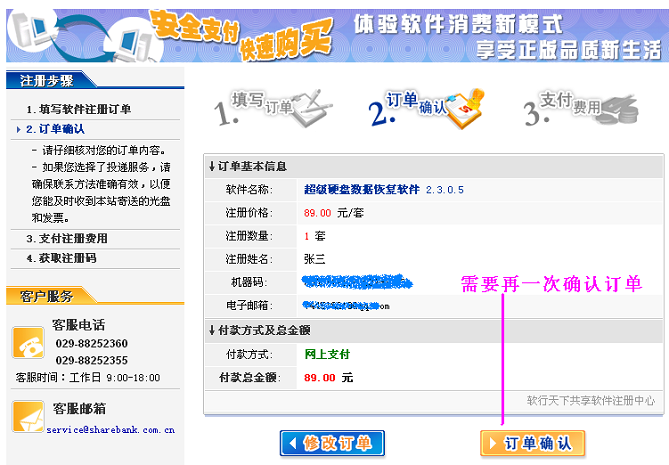
Task: Click the 付款总金额 value 89.00 元
Action: click(x=329, y=378)
